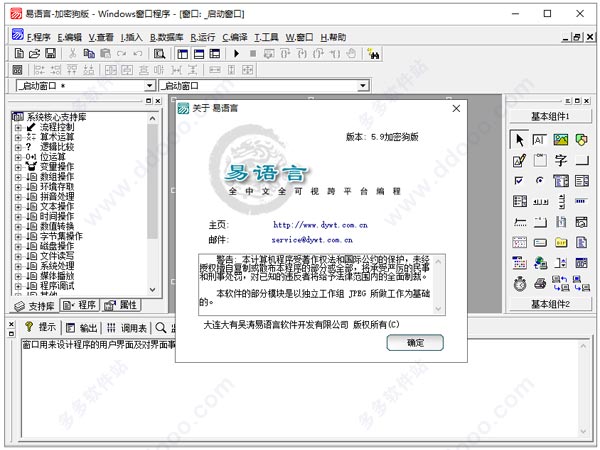The width and height of the screenshot is (600, 450).
Task: Click the print preview magnifier icon
Action: (159, 54)
